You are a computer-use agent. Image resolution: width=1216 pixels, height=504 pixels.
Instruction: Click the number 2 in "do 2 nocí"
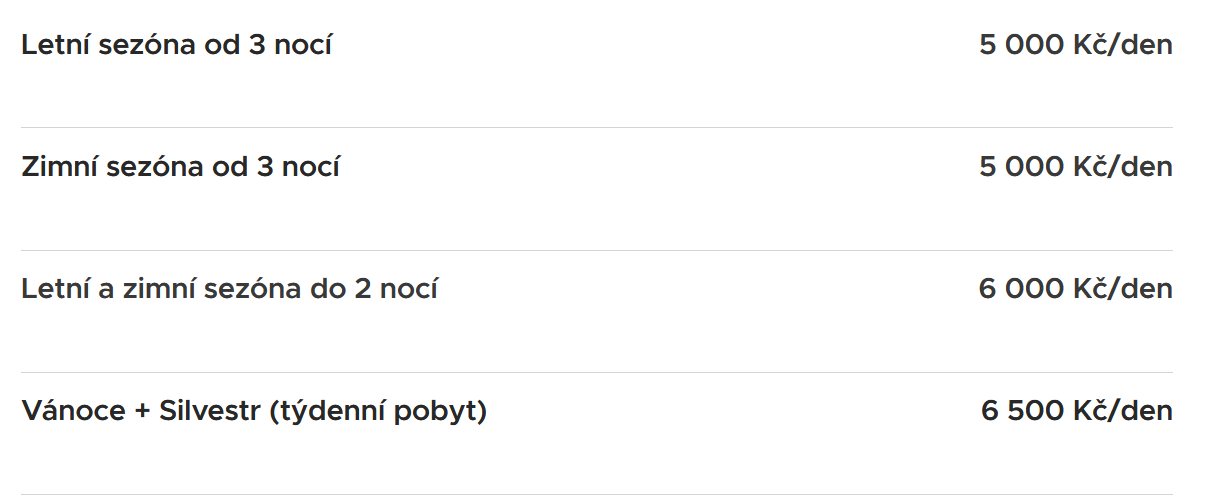pyautogui.click(x=363, y=290)
